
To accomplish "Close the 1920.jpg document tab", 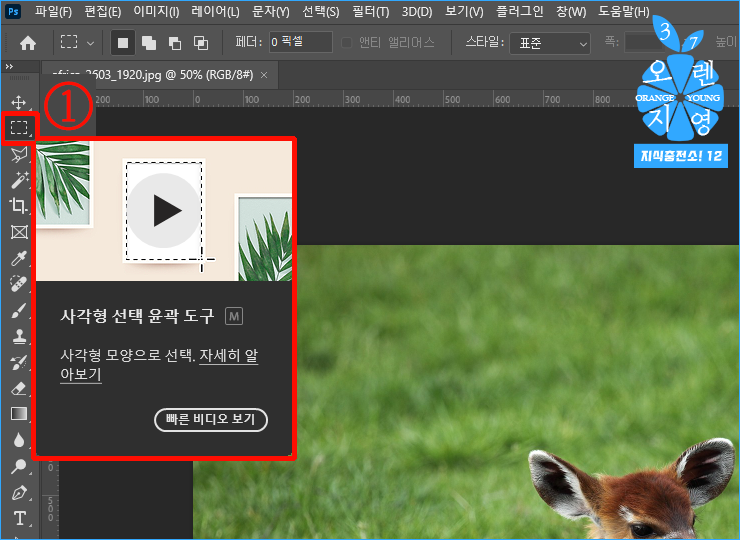I will pyautogui.click(x=264, y=75).
